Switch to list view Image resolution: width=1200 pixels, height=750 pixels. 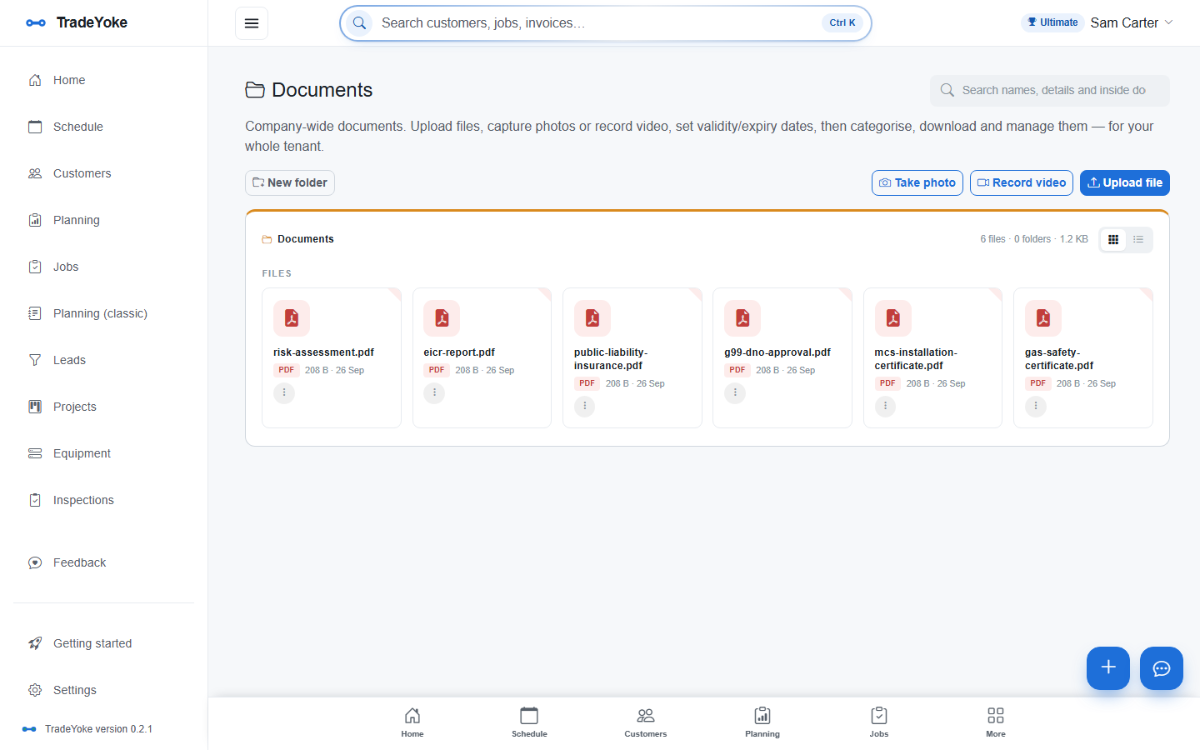[1139, 239]
